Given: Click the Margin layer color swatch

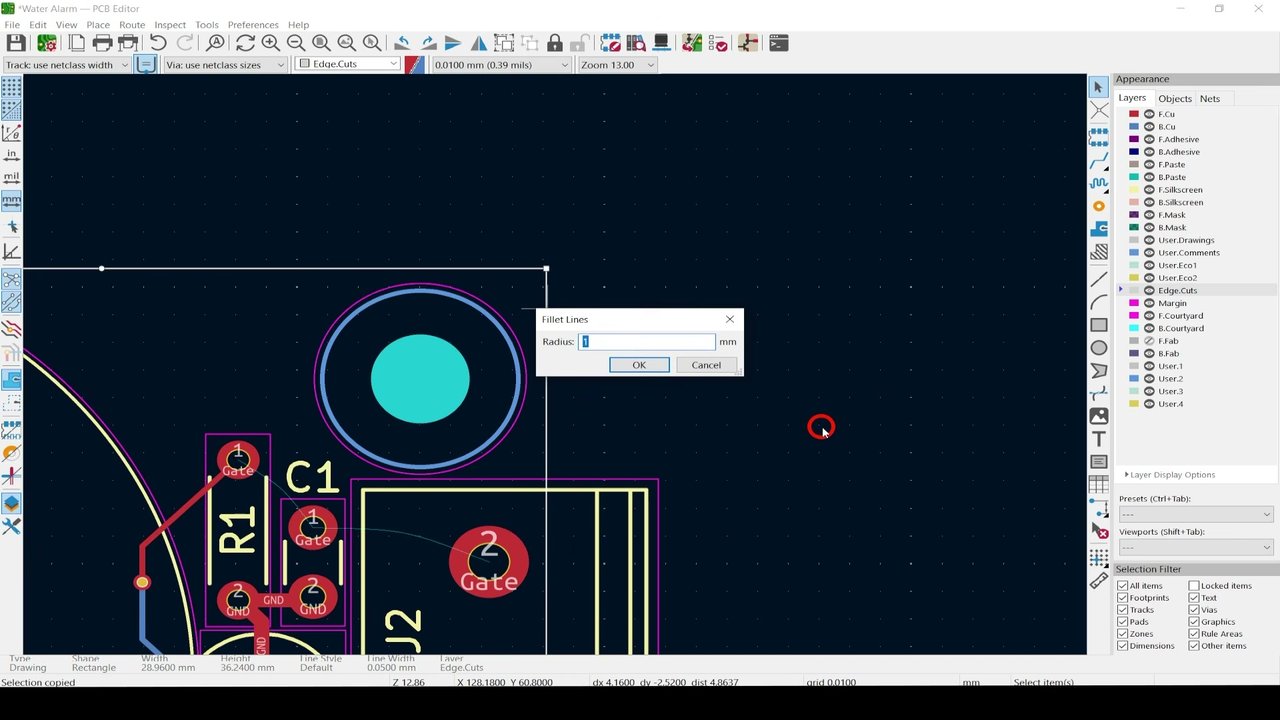Looking at the screenshot, I should [x=1134, y=303].
